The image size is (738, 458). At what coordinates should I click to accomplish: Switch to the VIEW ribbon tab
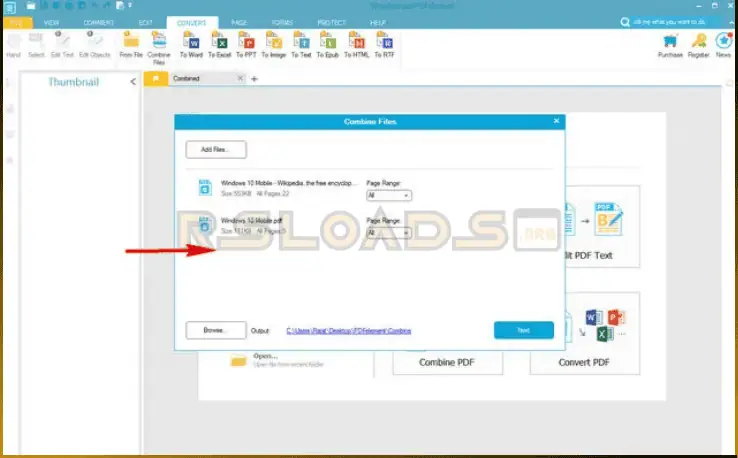coord(51,23)
